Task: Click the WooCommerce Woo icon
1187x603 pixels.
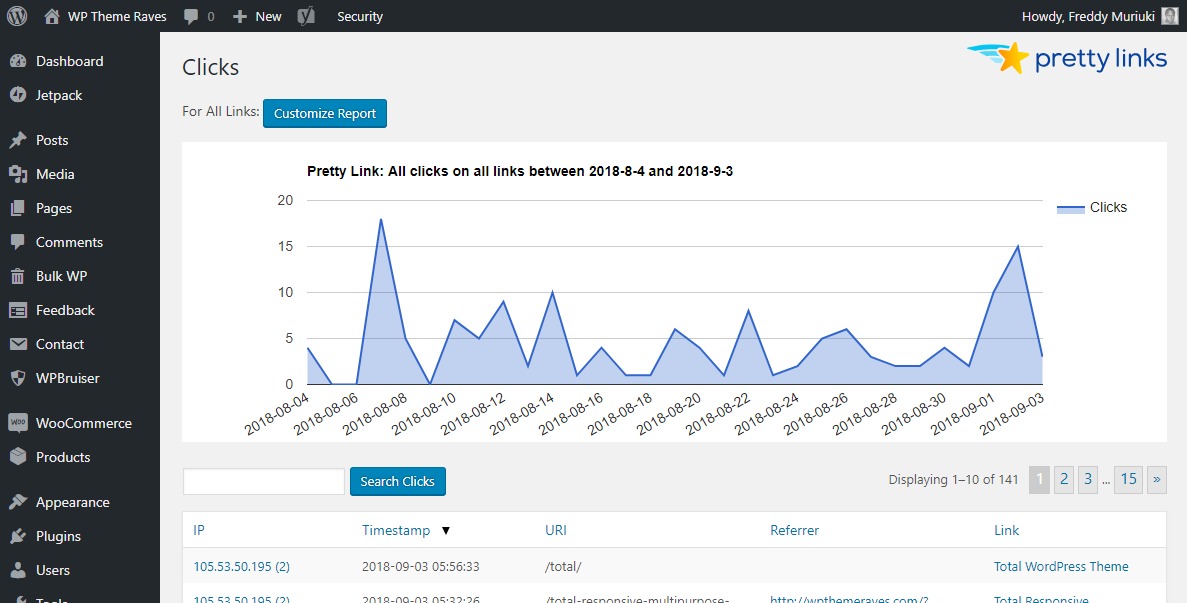Action: 18,423
